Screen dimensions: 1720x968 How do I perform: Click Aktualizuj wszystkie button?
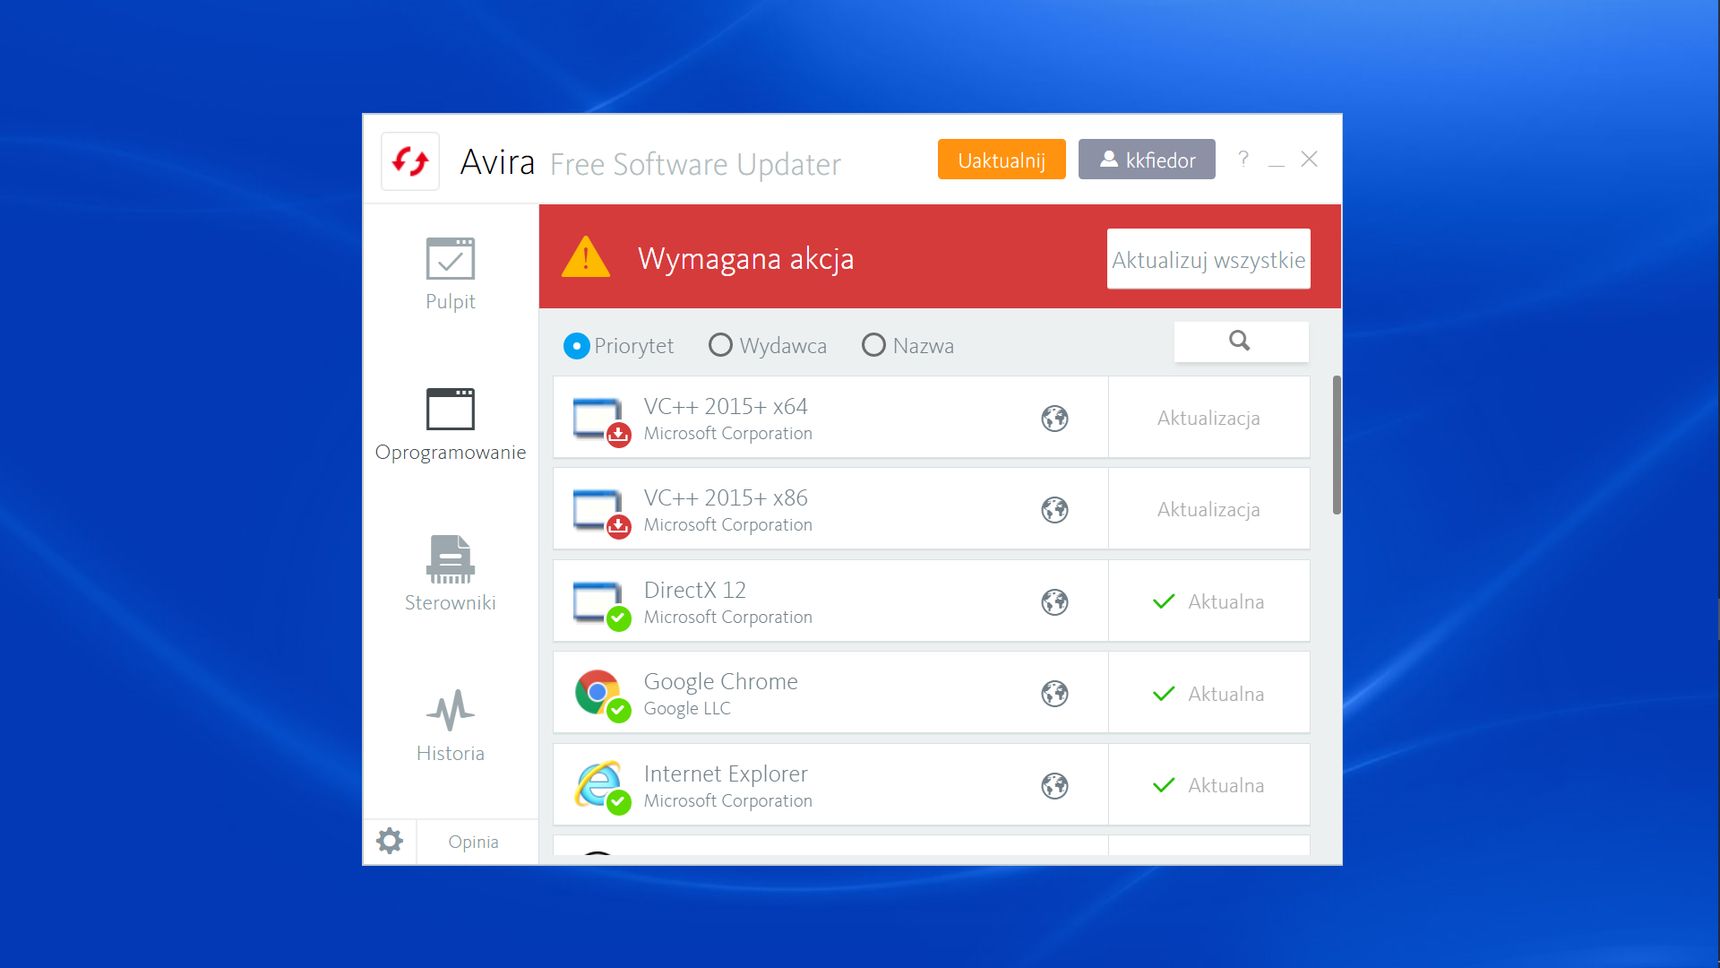click(x=1208, y=260)
